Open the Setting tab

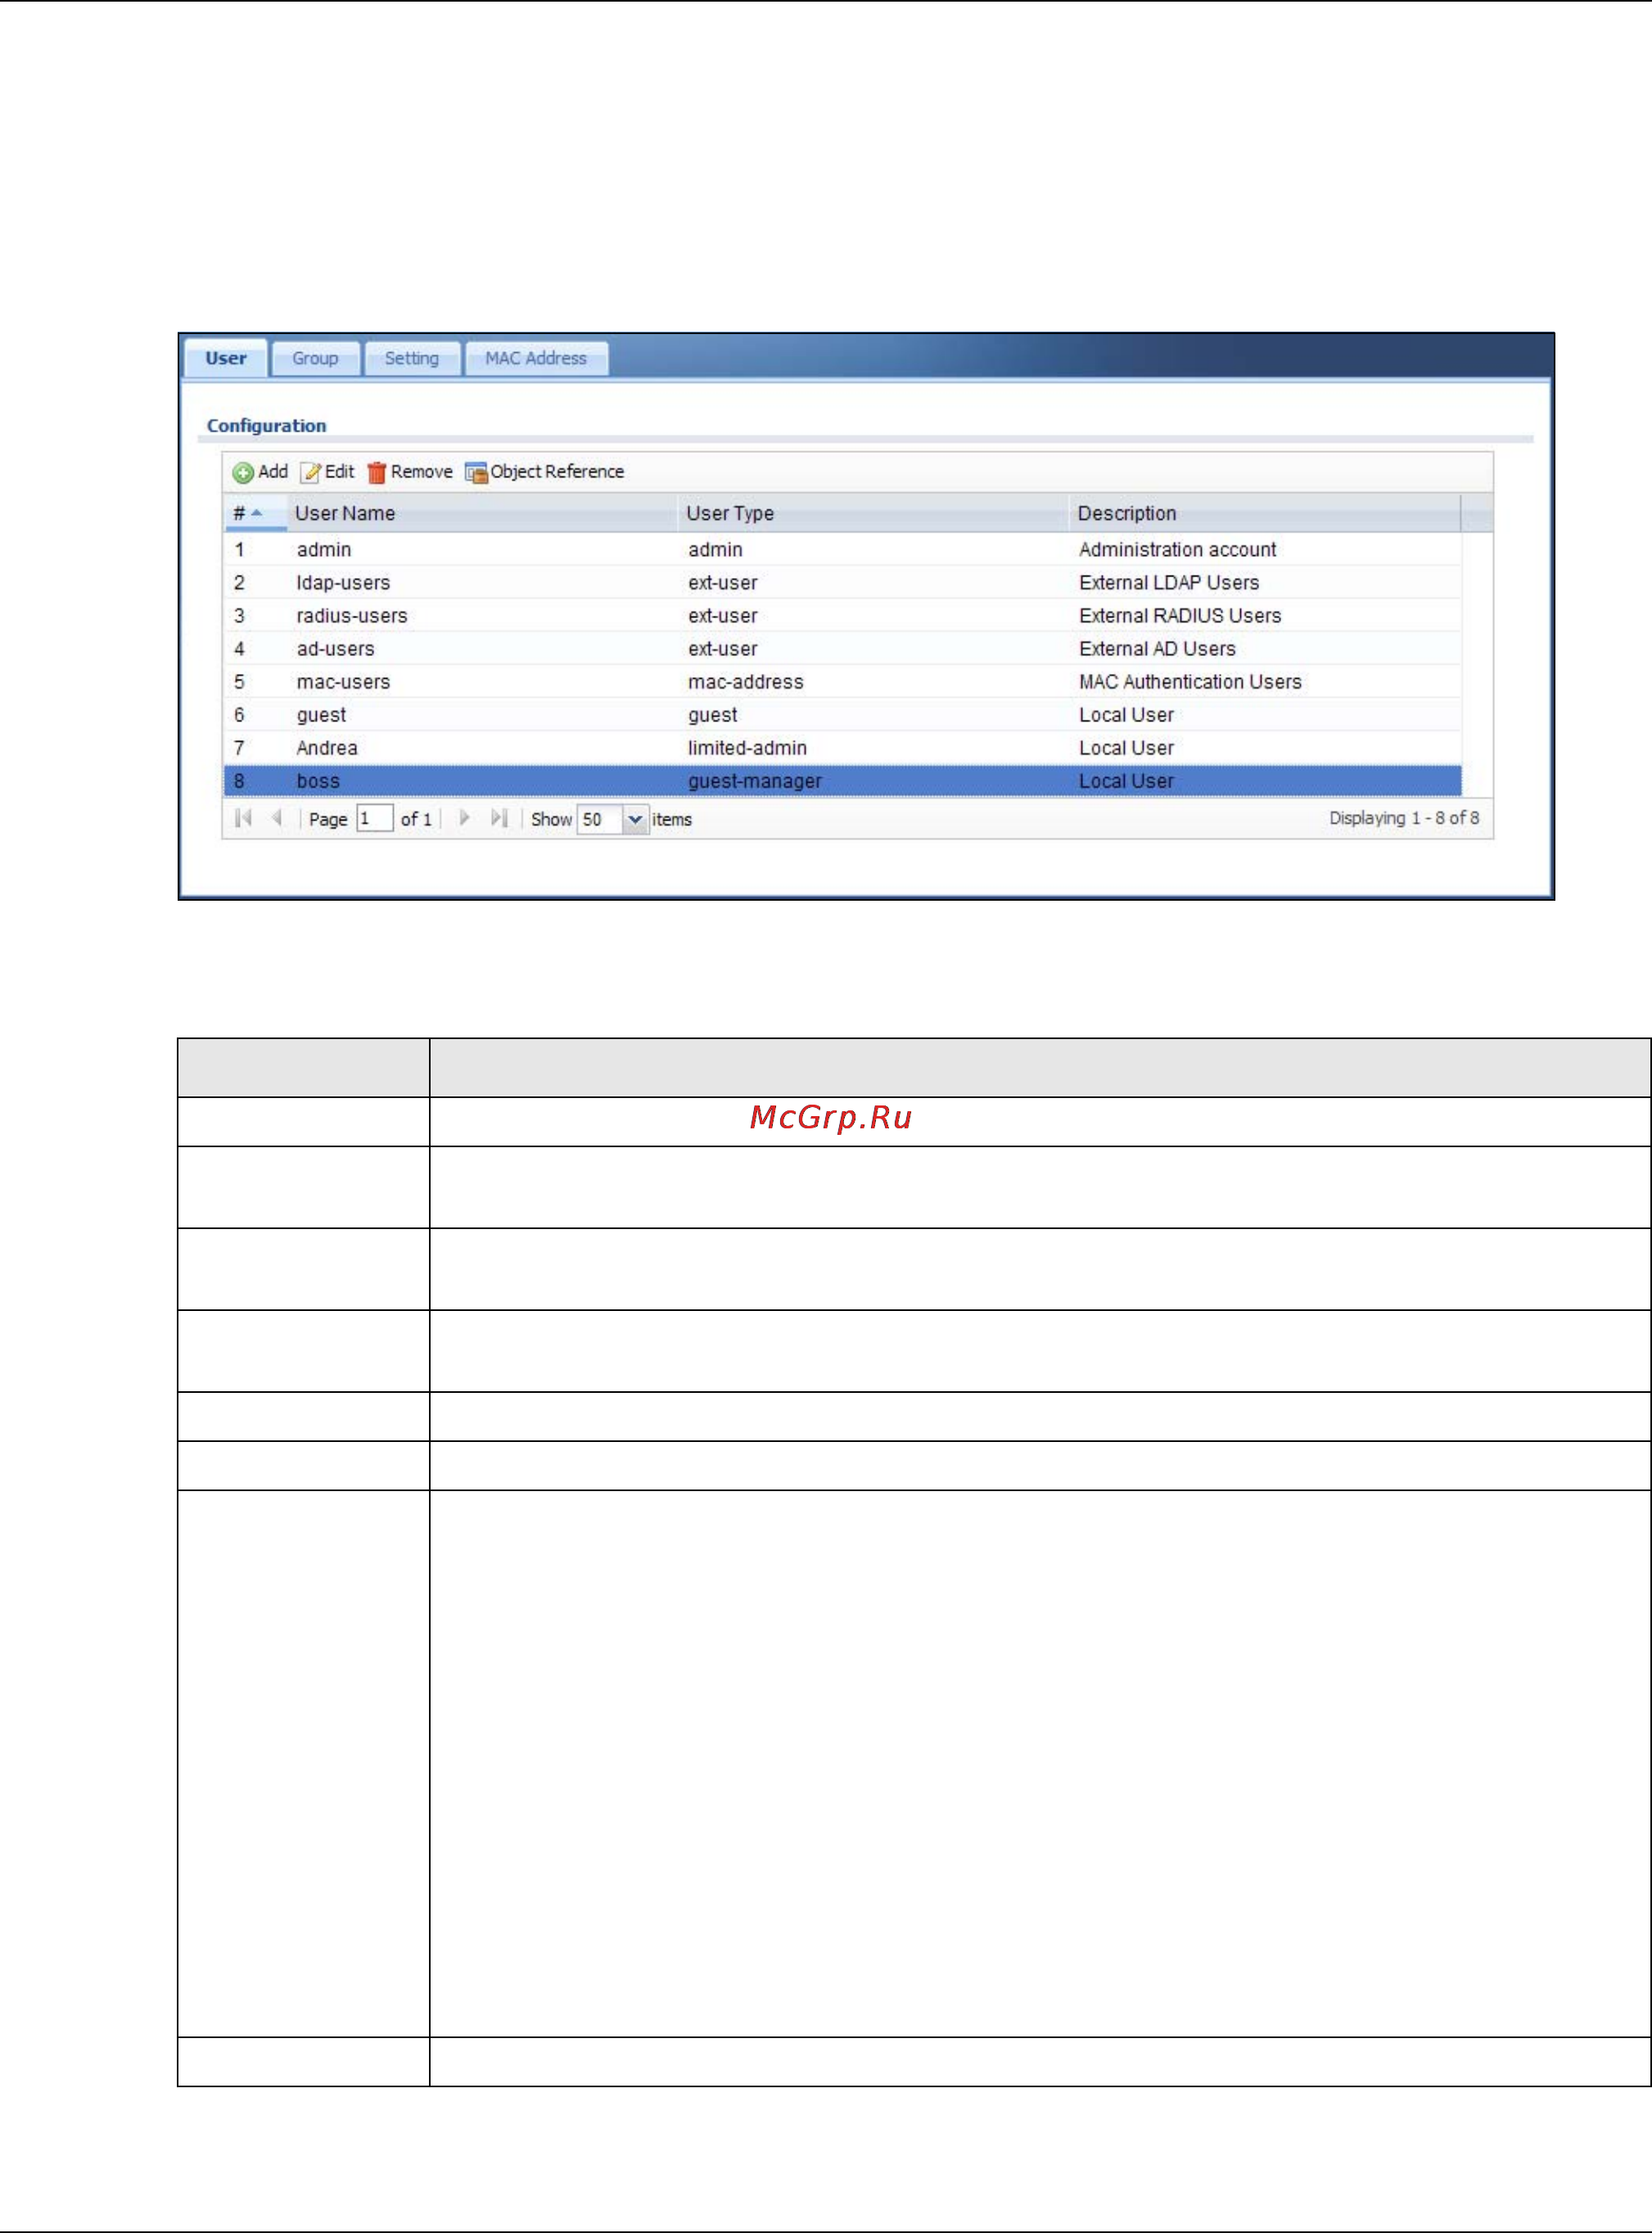click(x=412, y=358)
